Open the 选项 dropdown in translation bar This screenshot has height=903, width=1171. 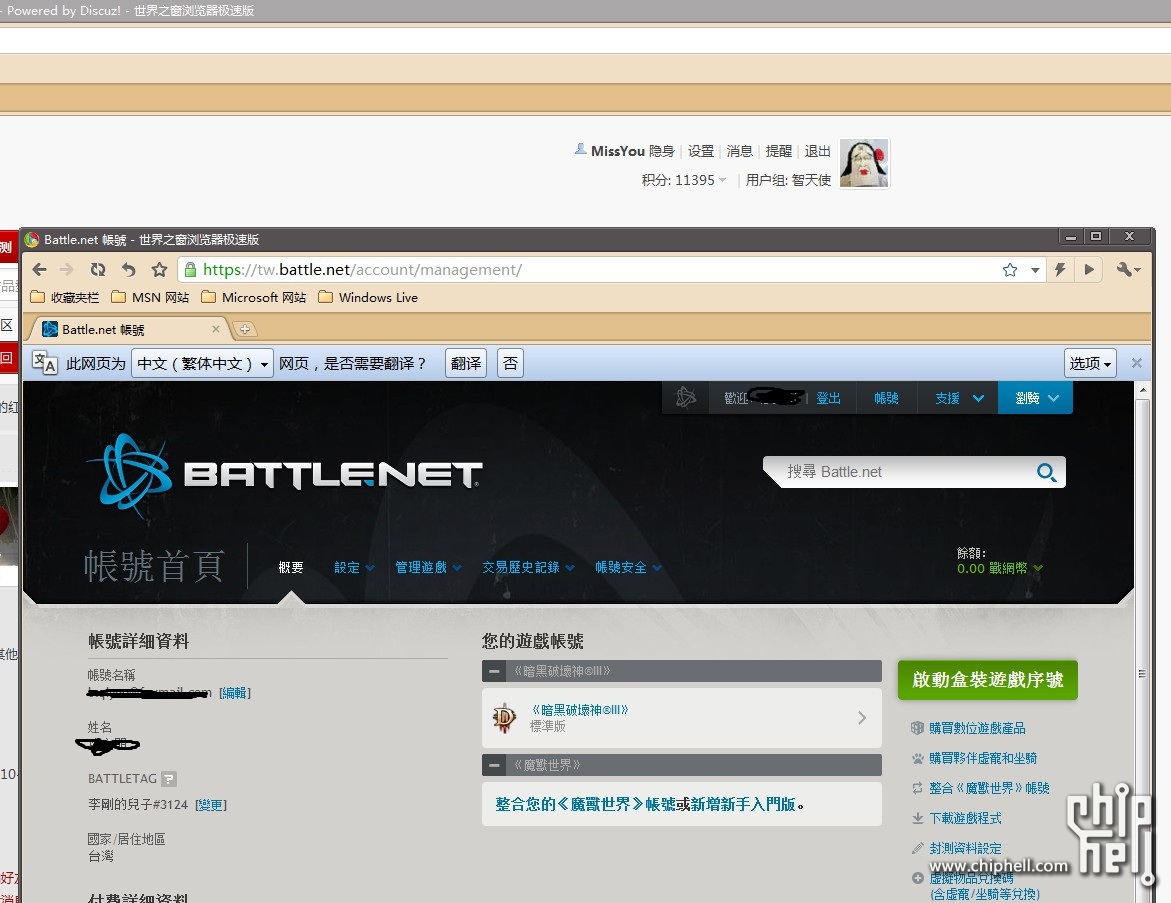tap(1090, 363)
